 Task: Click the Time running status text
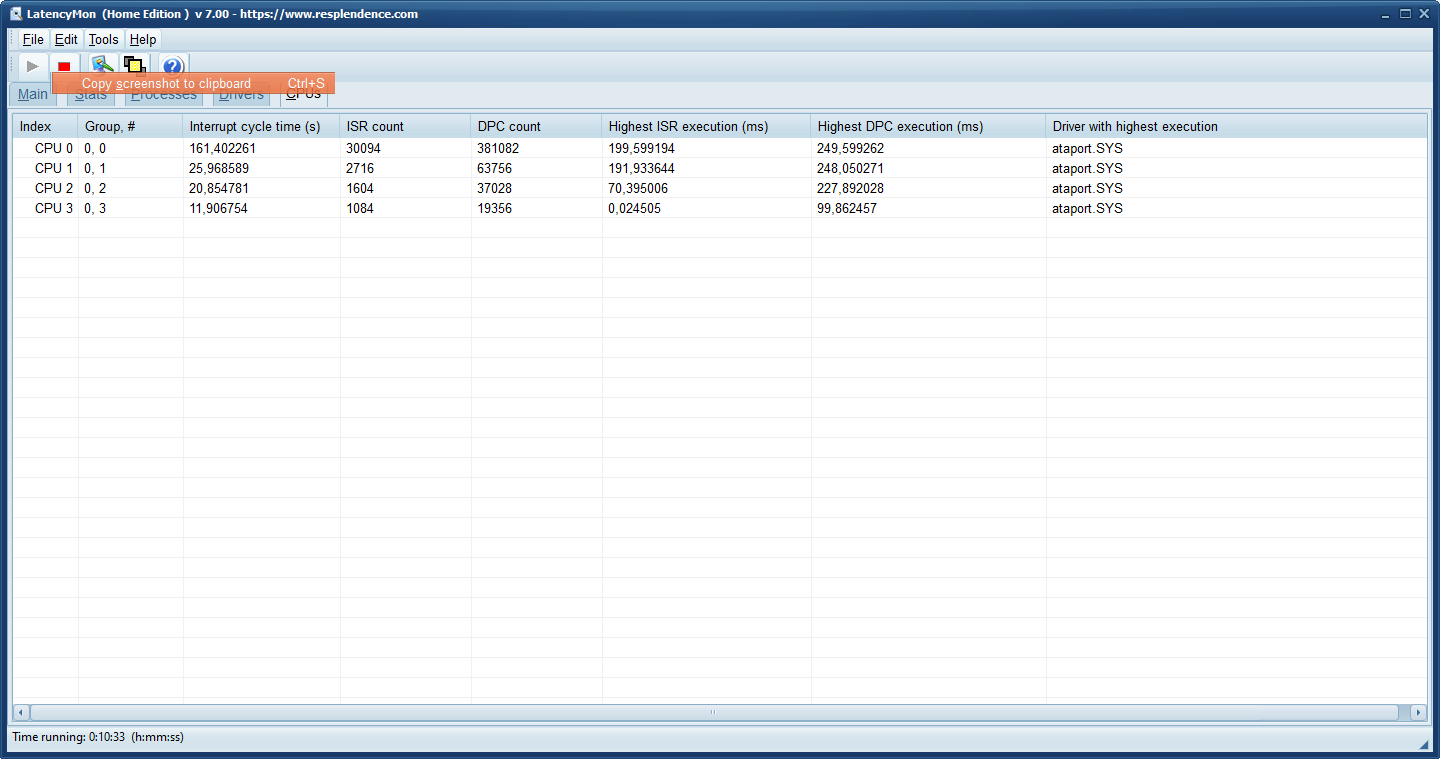[x=98, y=737]
